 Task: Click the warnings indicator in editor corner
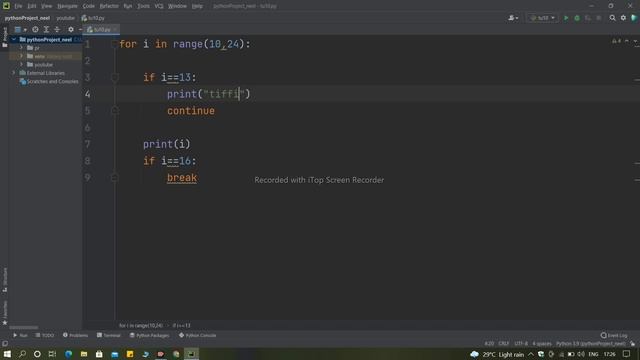point(616,41)
